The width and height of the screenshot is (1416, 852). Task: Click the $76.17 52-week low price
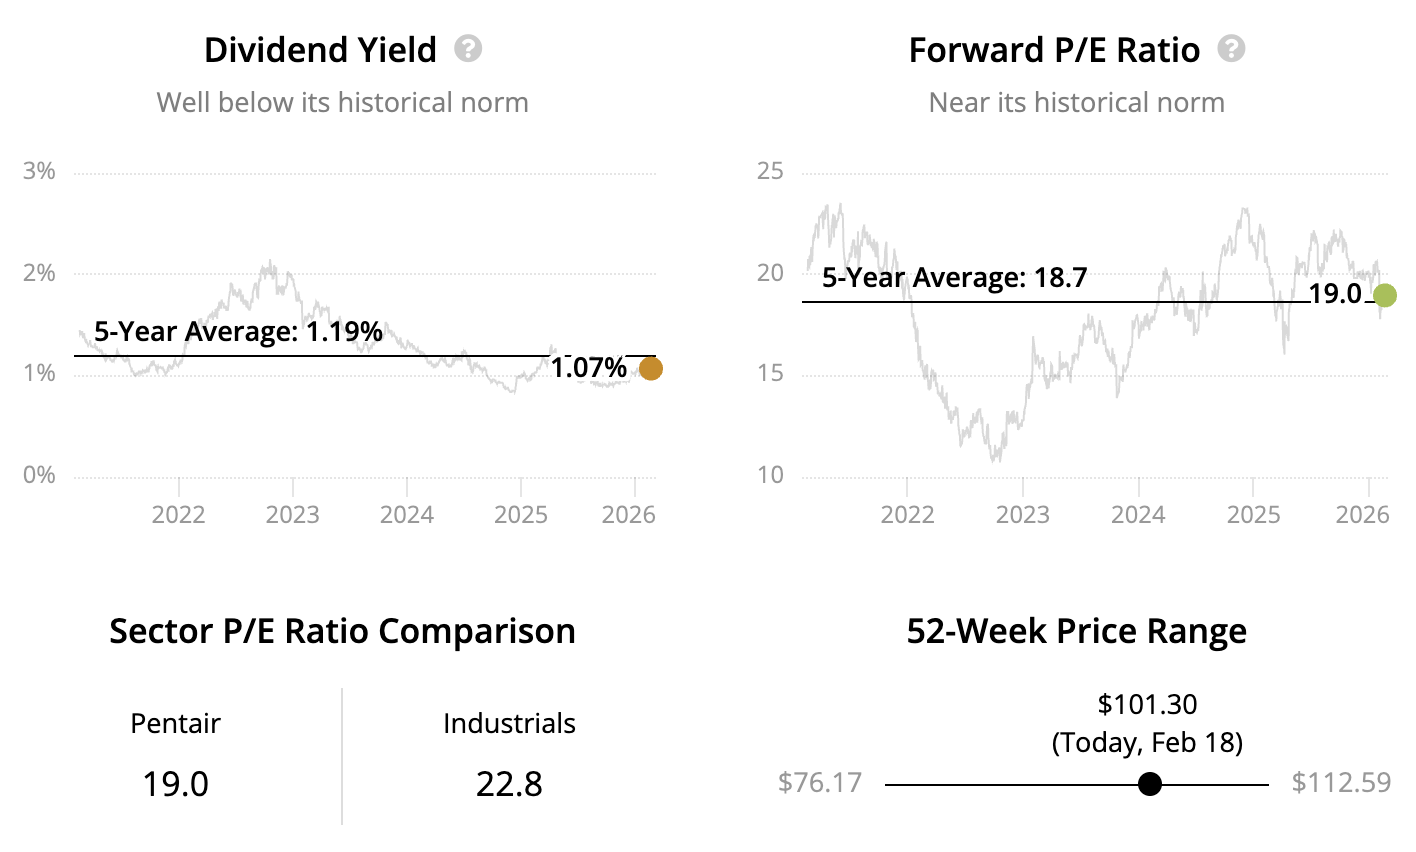click(820, 782)
